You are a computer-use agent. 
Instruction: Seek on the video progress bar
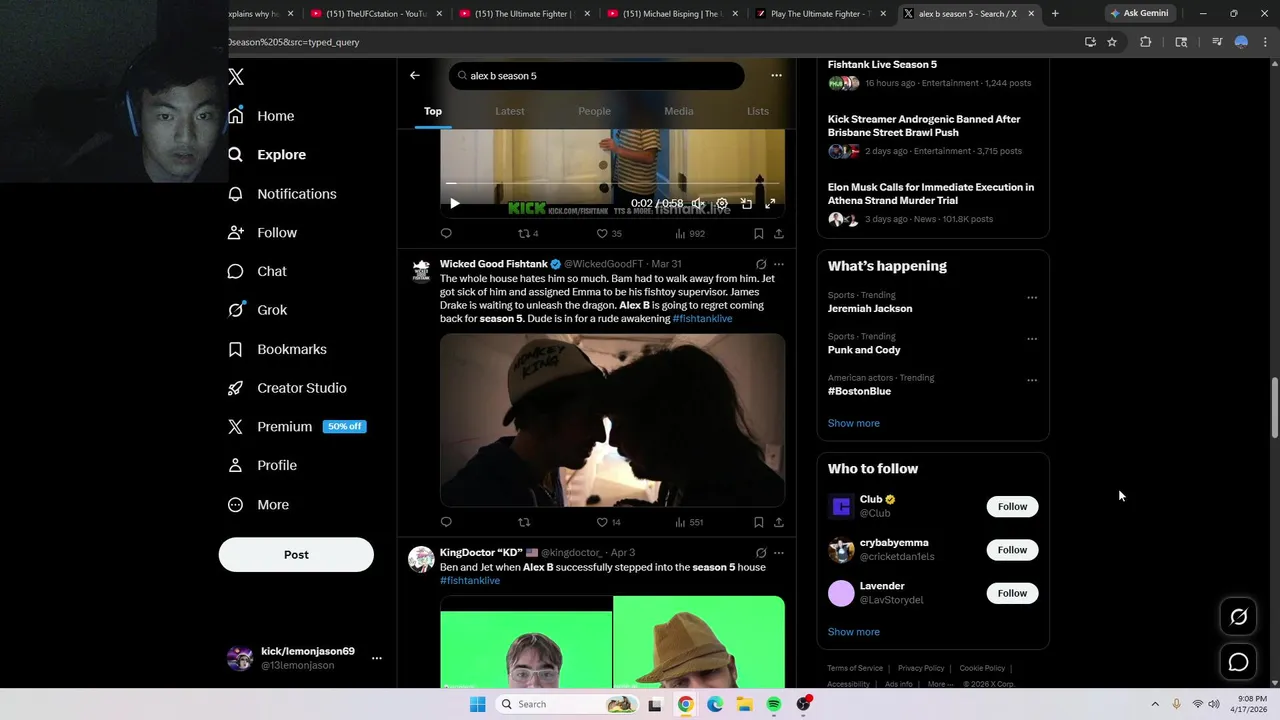(612, 183)
